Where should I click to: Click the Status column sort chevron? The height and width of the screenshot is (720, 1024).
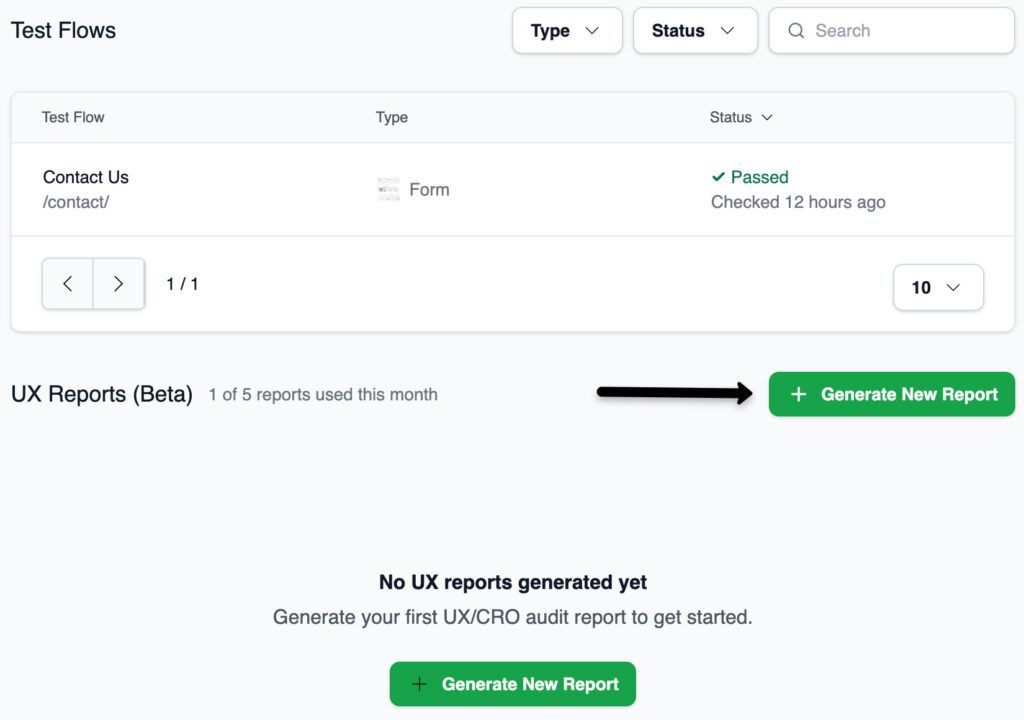767,118
